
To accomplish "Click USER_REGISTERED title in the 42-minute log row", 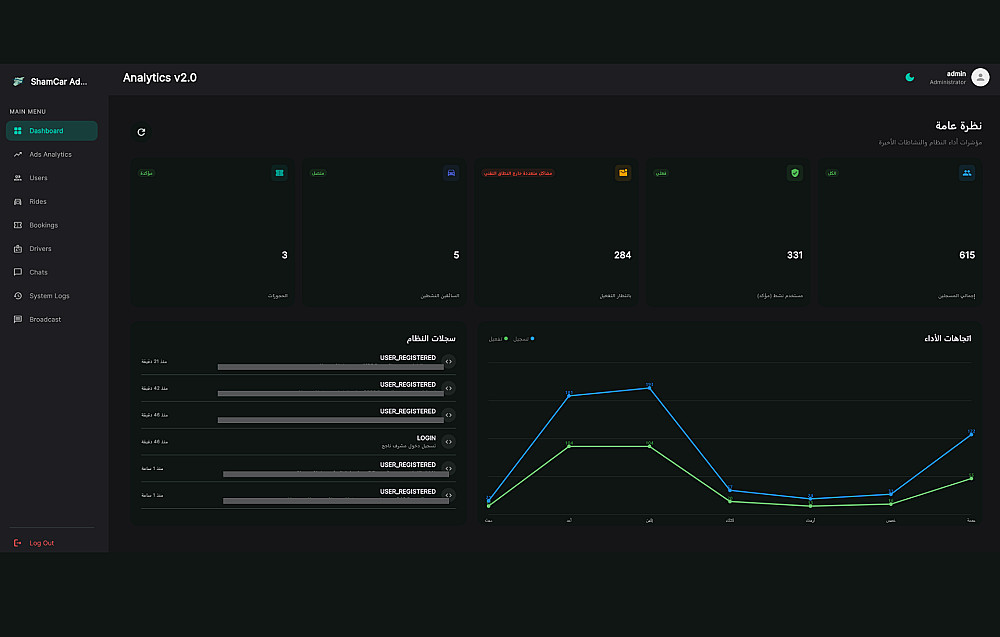I will click(408, 384).
